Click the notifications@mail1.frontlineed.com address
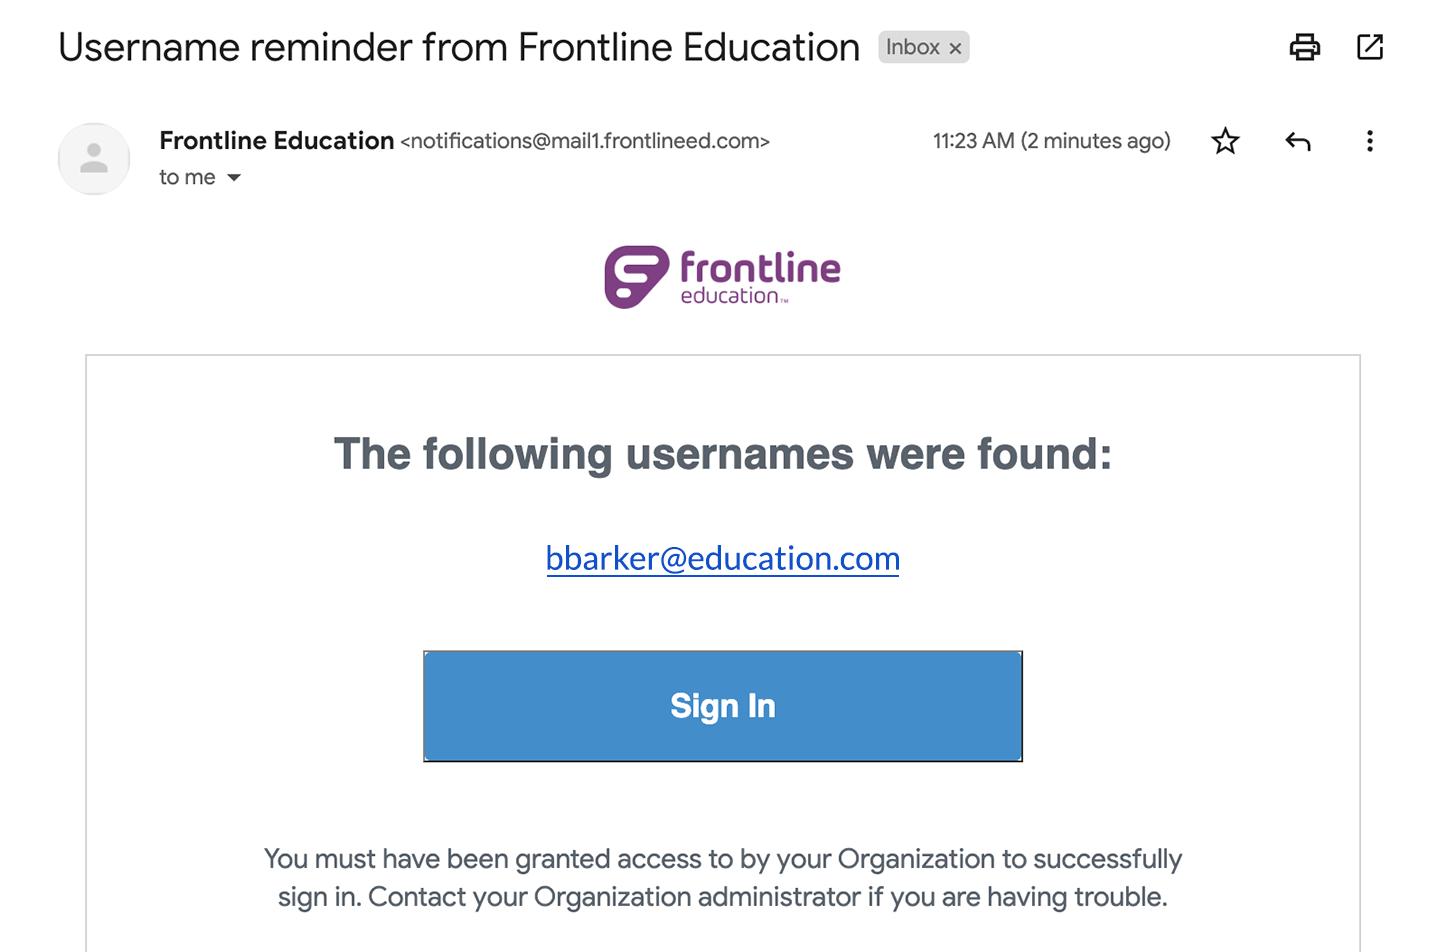 point(585,141)
